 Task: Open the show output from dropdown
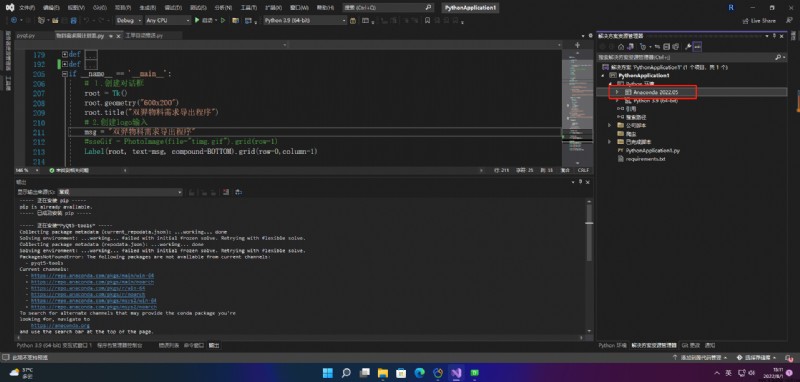[120, 192]
